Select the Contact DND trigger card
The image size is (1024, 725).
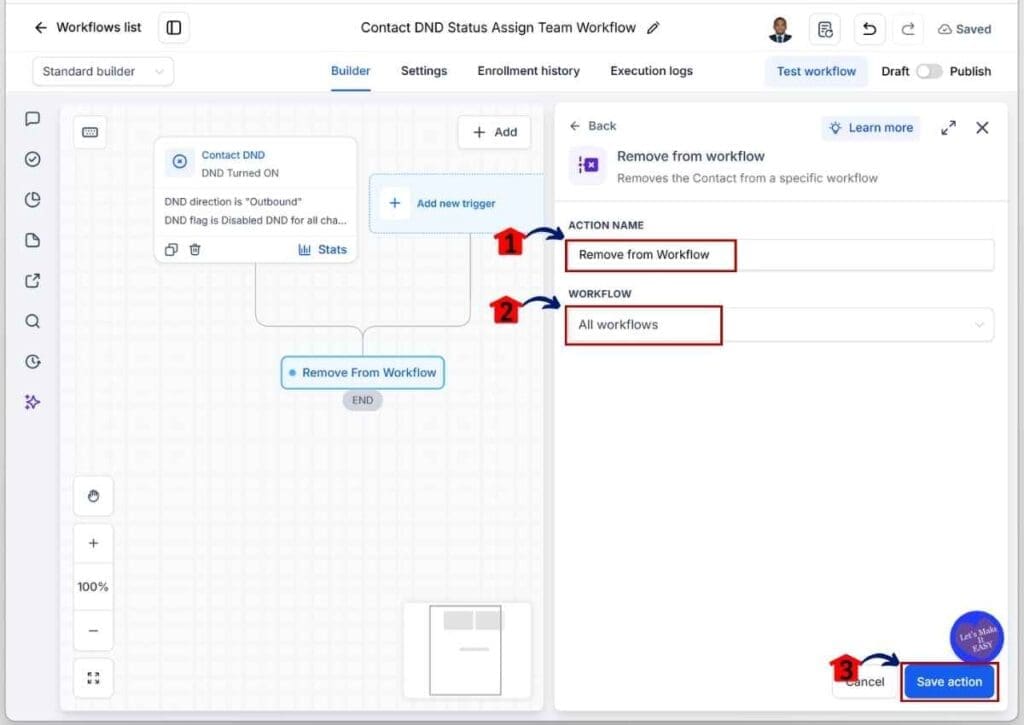255,200
